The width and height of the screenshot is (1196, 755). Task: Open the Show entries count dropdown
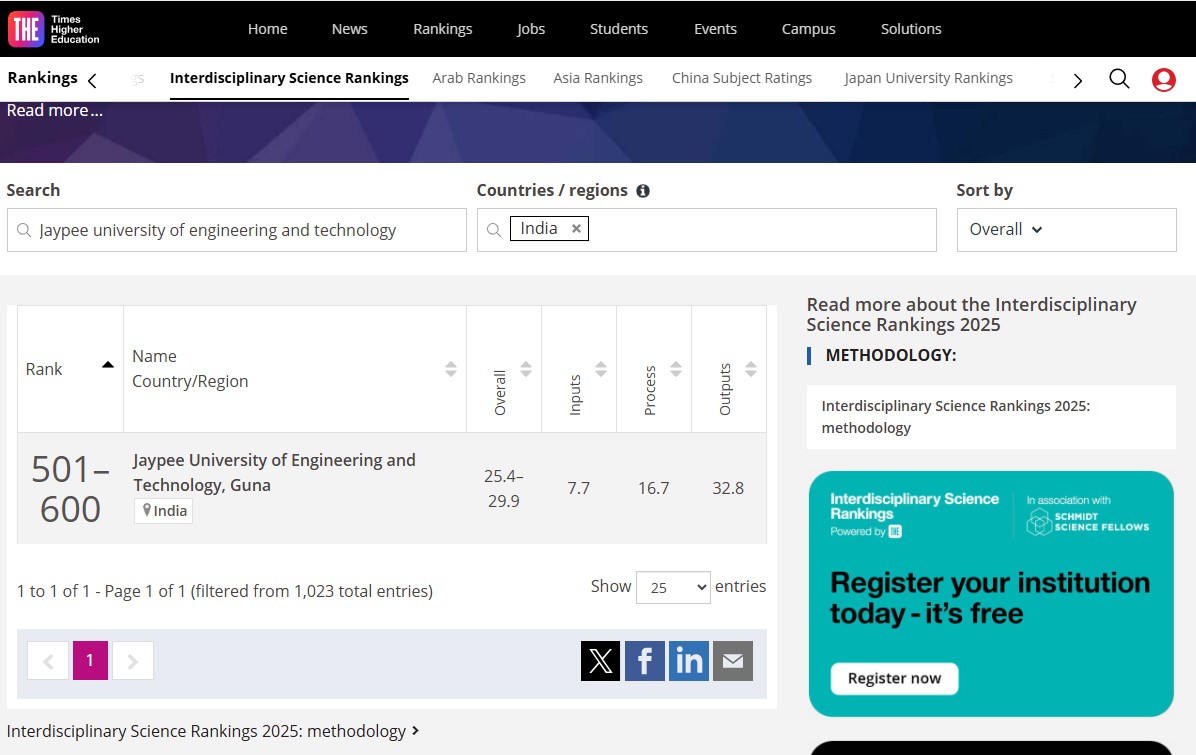click(673, 587)
